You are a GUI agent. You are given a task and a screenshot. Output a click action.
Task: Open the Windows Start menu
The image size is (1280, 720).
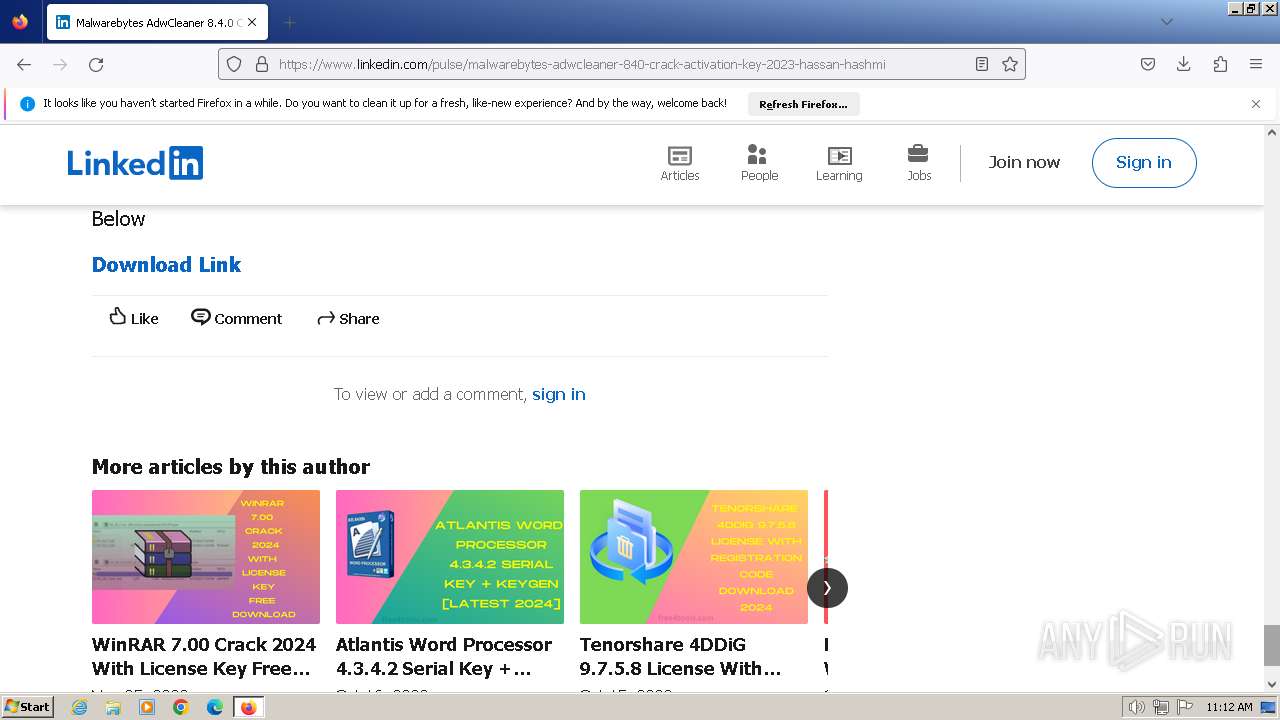coord(28,707)
